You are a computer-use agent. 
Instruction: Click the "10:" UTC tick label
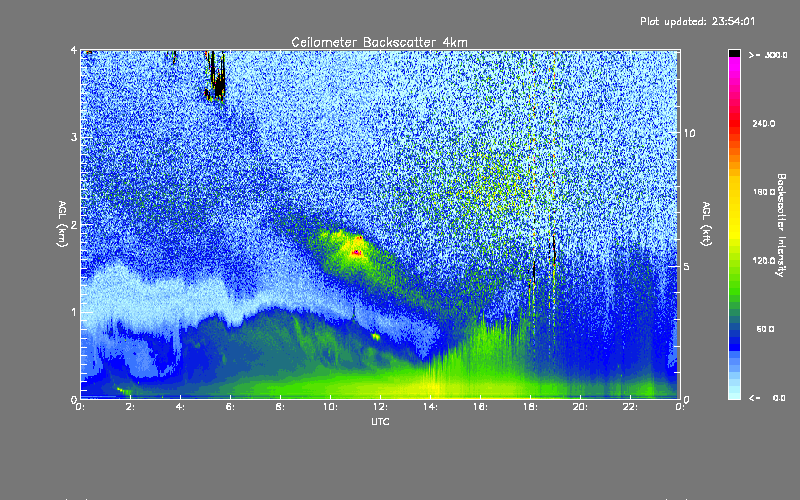pyautogui.click(x=330, y=407)
